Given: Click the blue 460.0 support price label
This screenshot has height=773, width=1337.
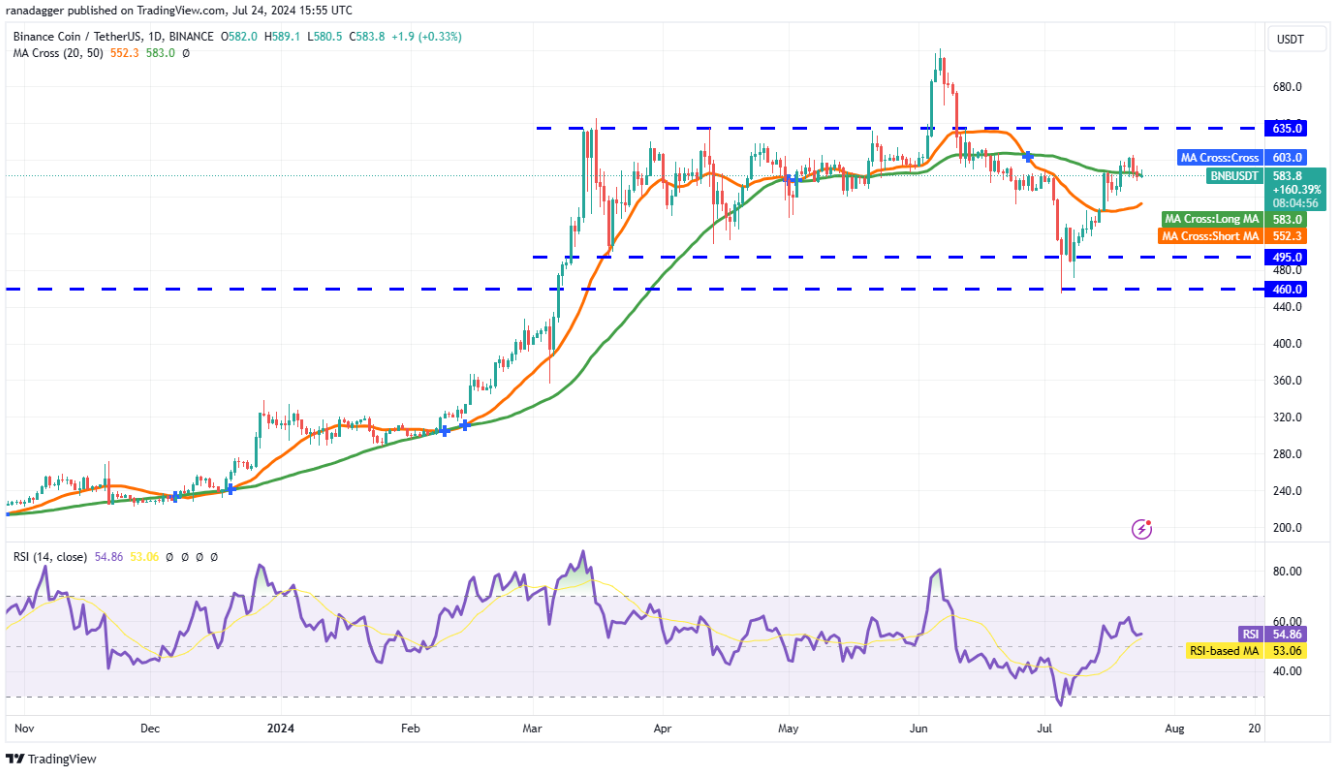Looking at the screenshot, I should point(1287,289).
